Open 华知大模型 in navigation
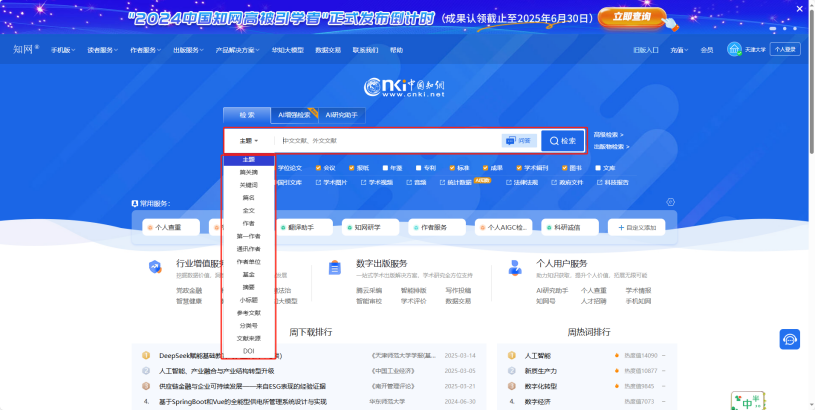This screenshot has height=410, width=815. pos(287,50)
